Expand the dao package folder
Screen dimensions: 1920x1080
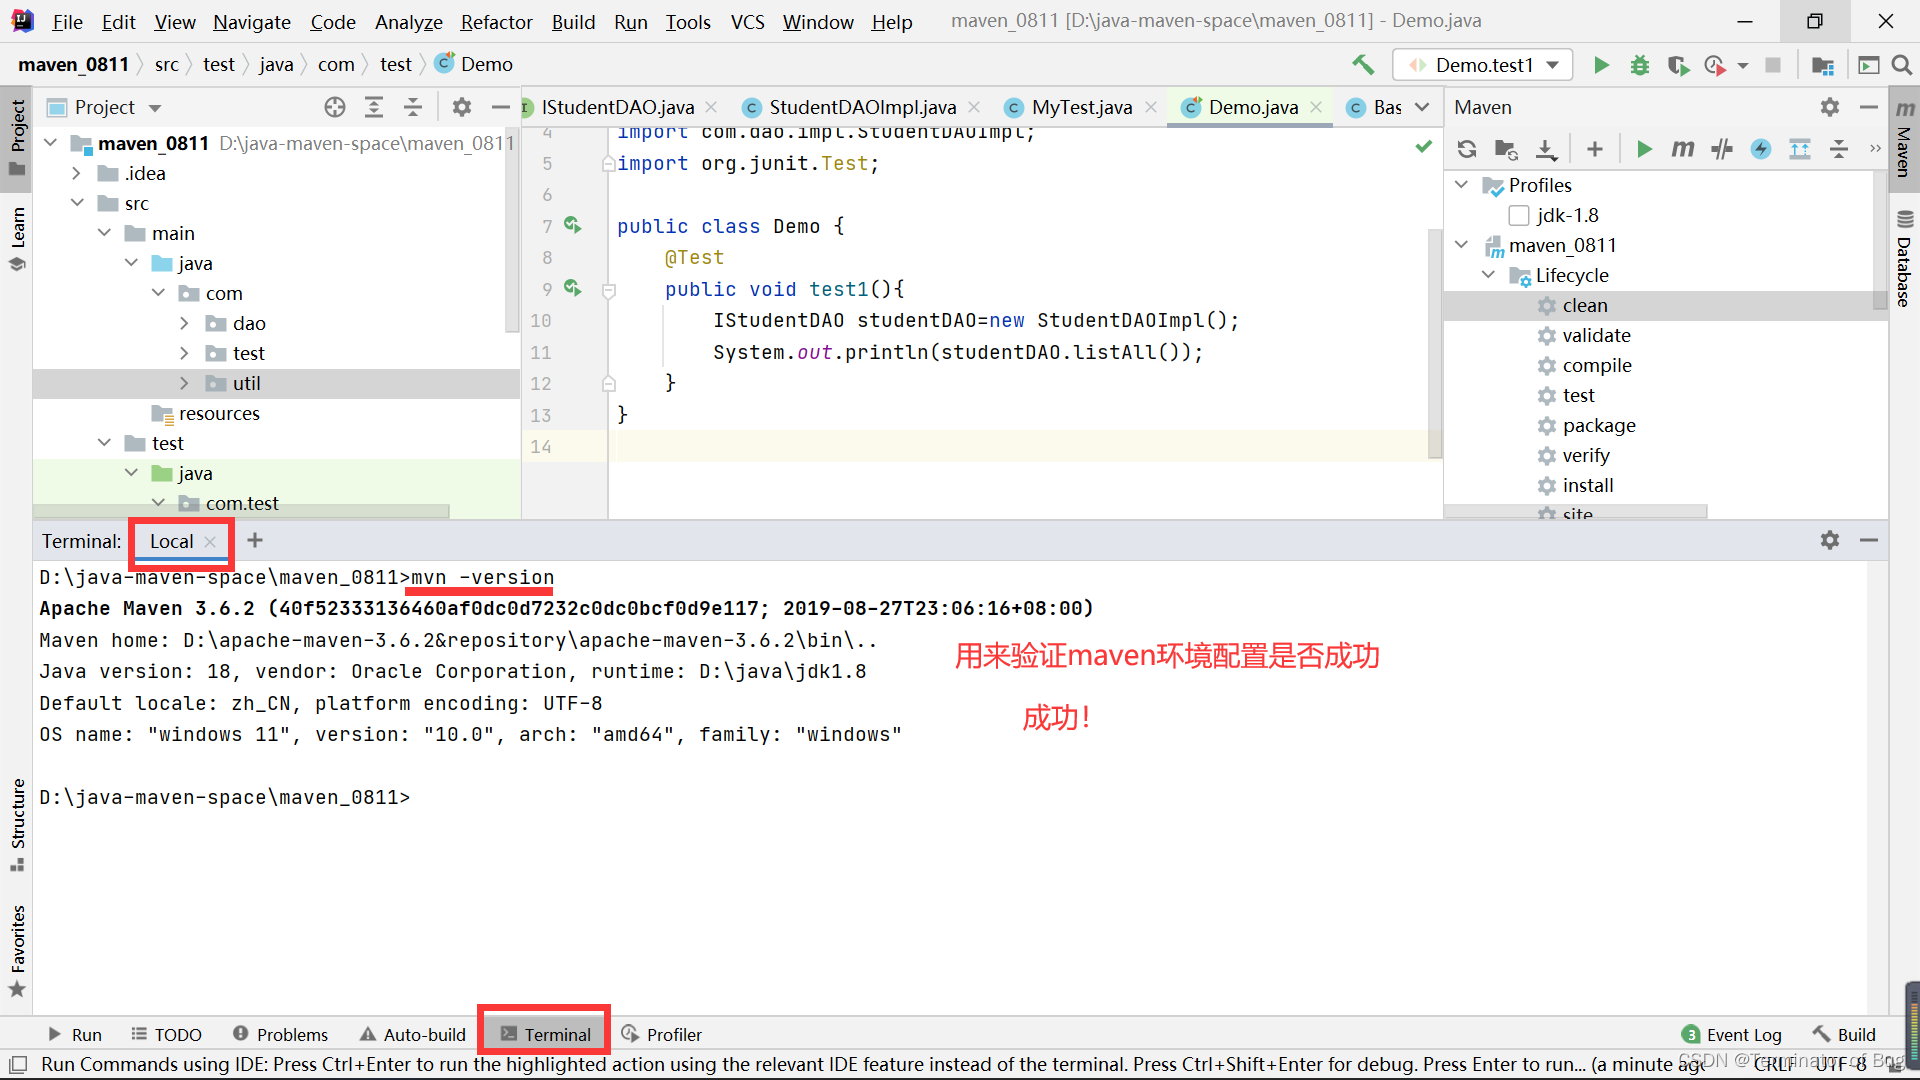184,323
